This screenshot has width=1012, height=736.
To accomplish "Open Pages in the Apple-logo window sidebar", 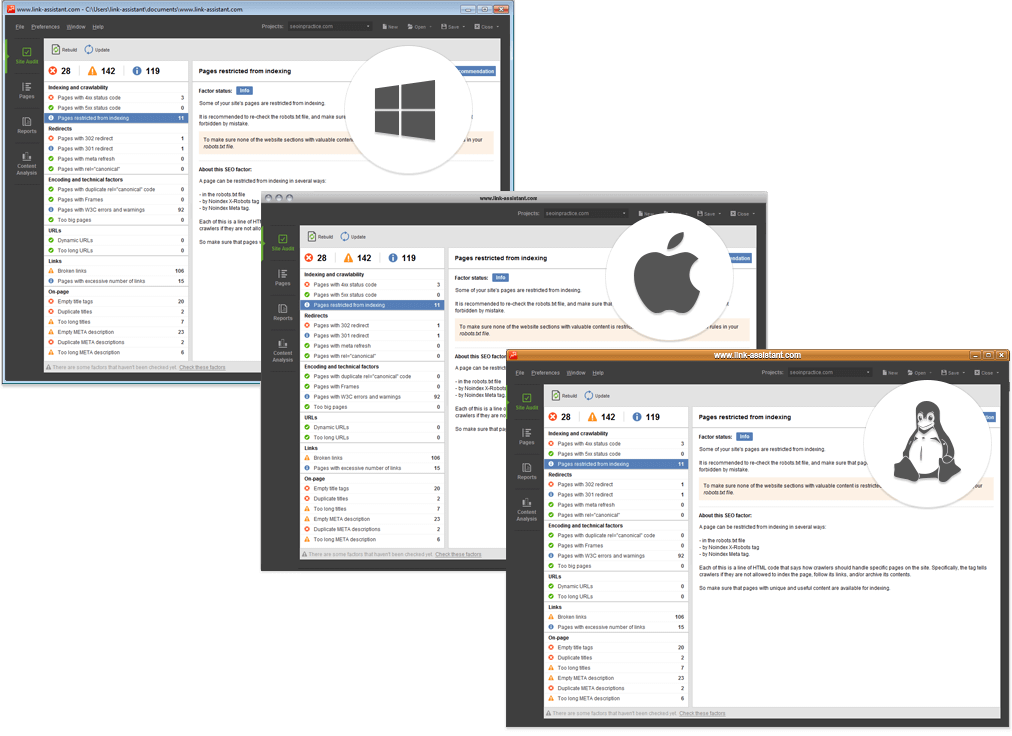I will point(283,278).
